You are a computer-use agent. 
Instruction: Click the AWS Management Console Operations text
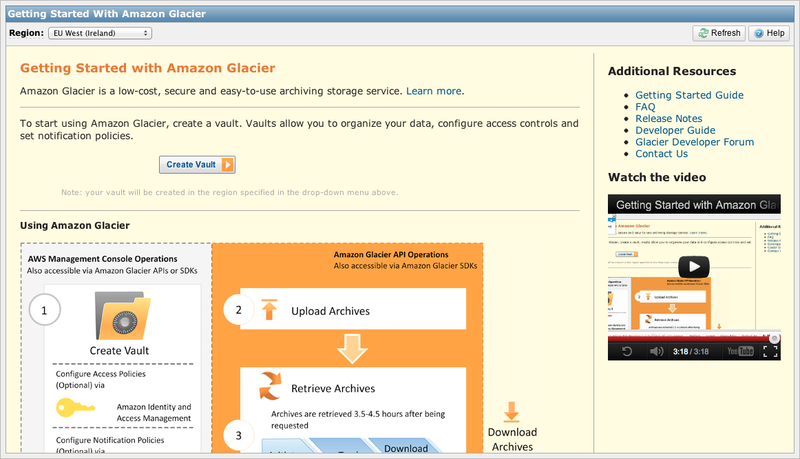(x=103, y=259)
